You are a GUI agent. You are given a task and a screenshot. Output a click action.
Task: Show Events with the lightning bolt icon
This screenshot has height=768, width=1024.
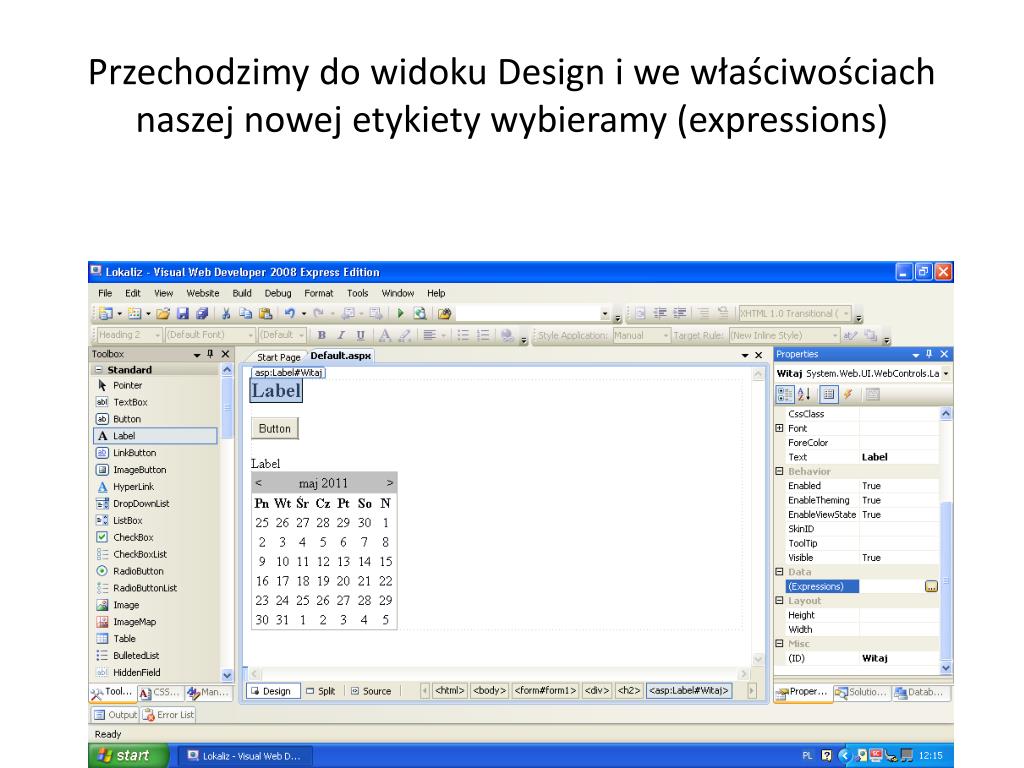[848, 394]
